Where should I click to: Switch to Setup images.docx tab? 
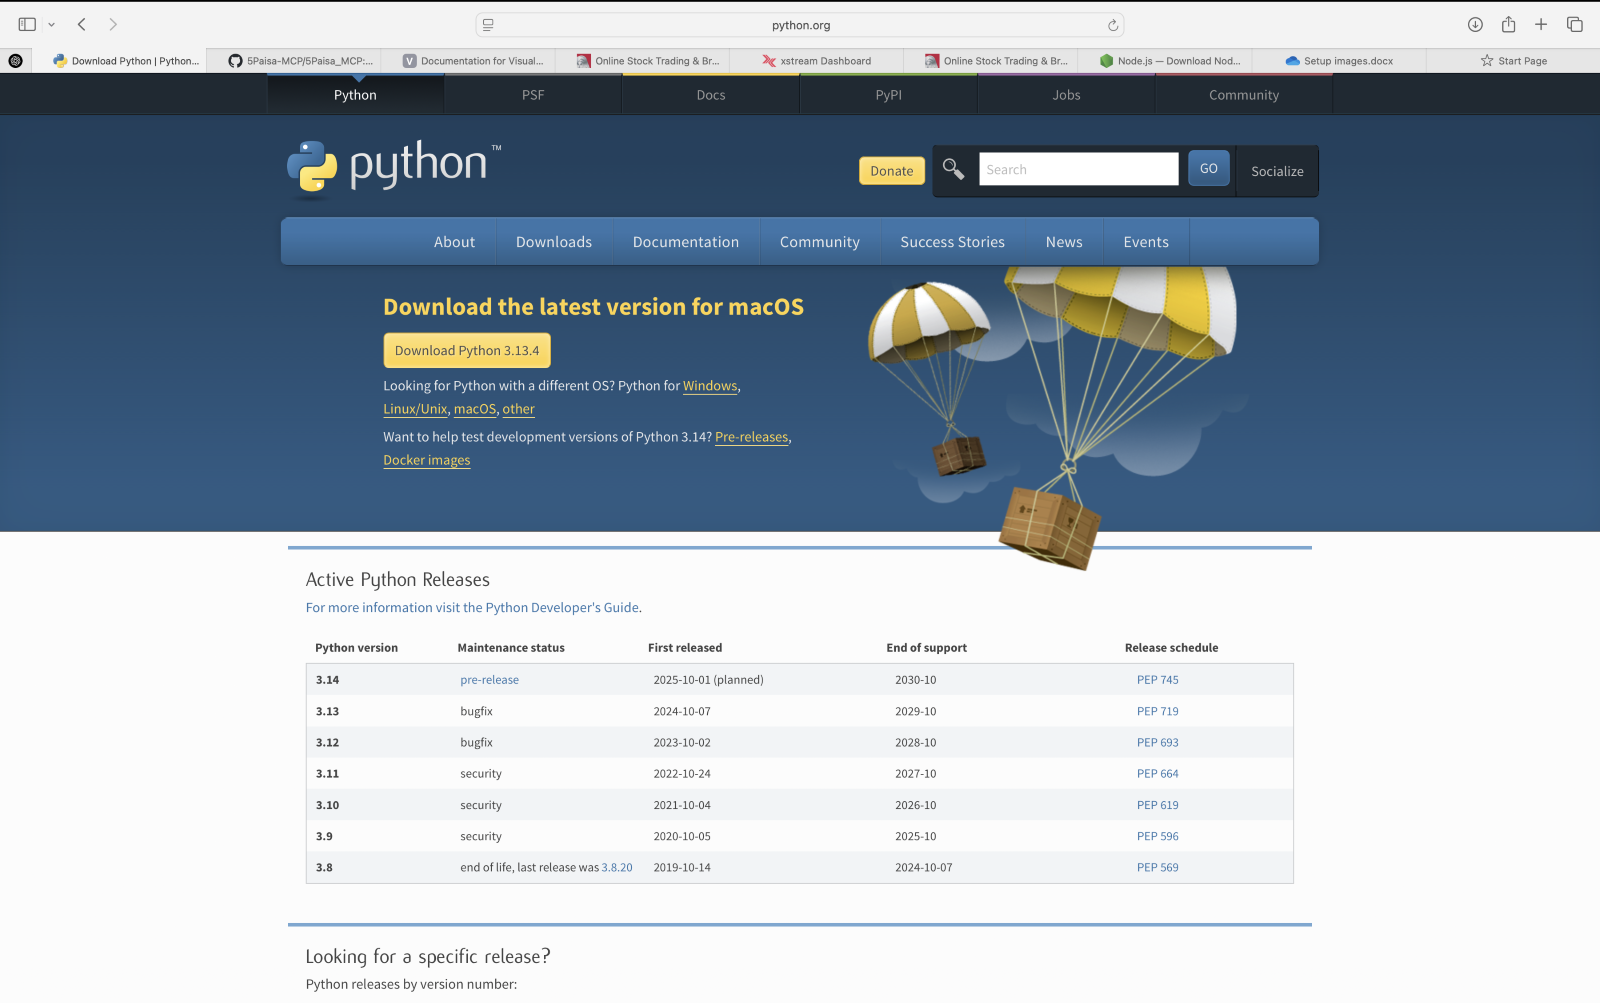1339,61
